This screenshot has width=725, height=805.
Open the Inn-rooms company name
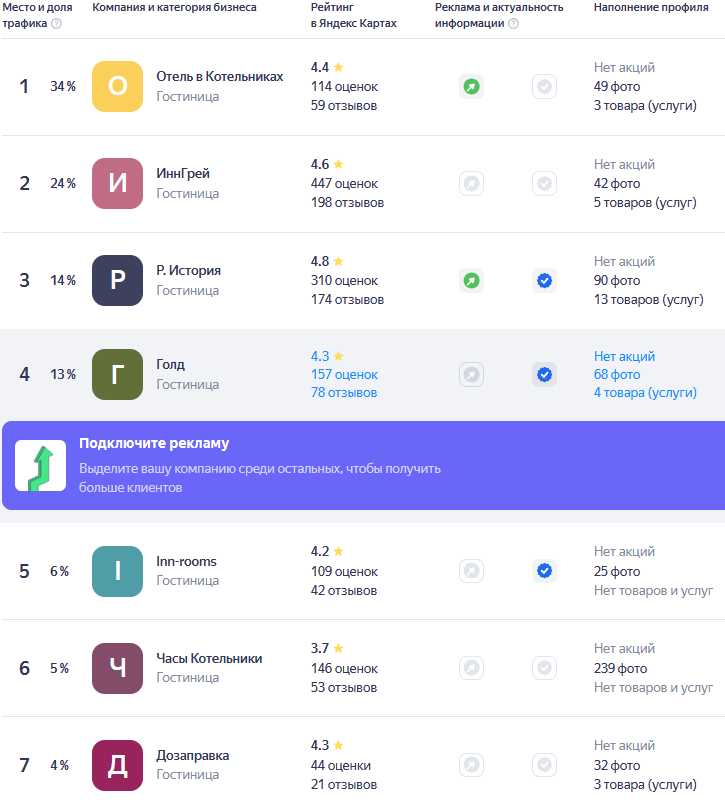pyautogui.click(x=186, y=562)
